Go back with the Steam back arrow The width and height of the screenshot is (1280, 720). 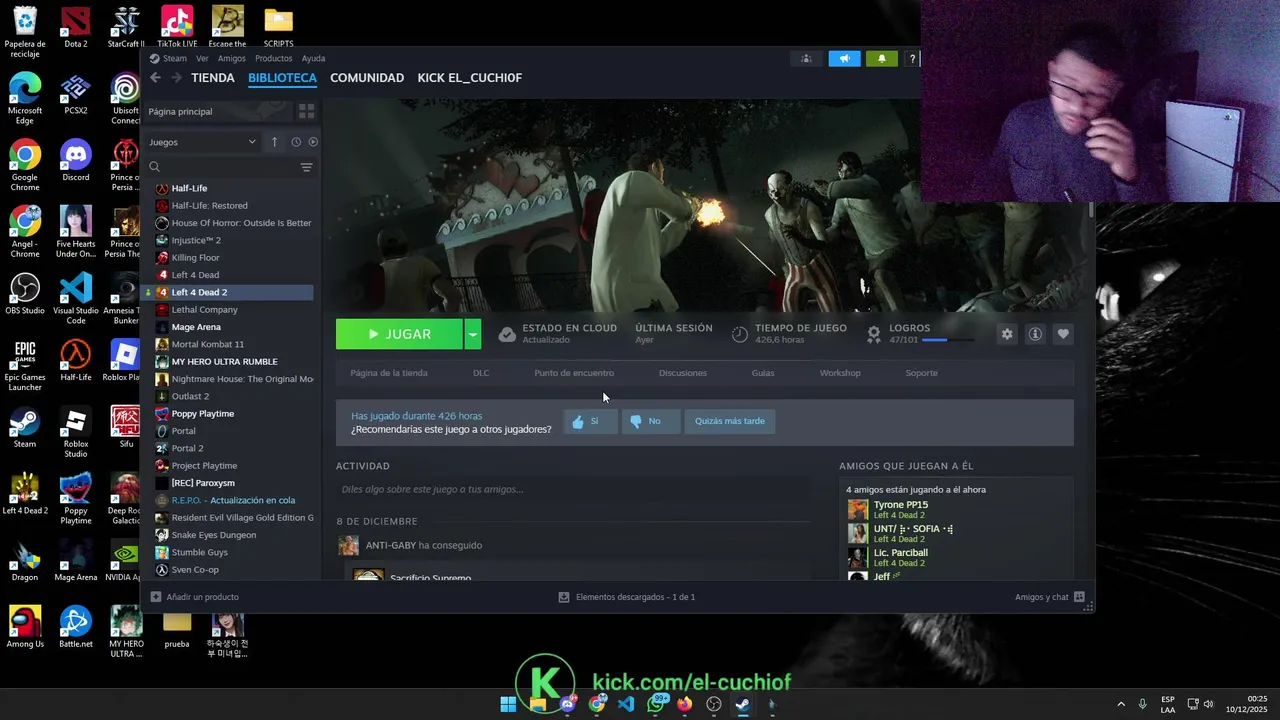(155, 78)
